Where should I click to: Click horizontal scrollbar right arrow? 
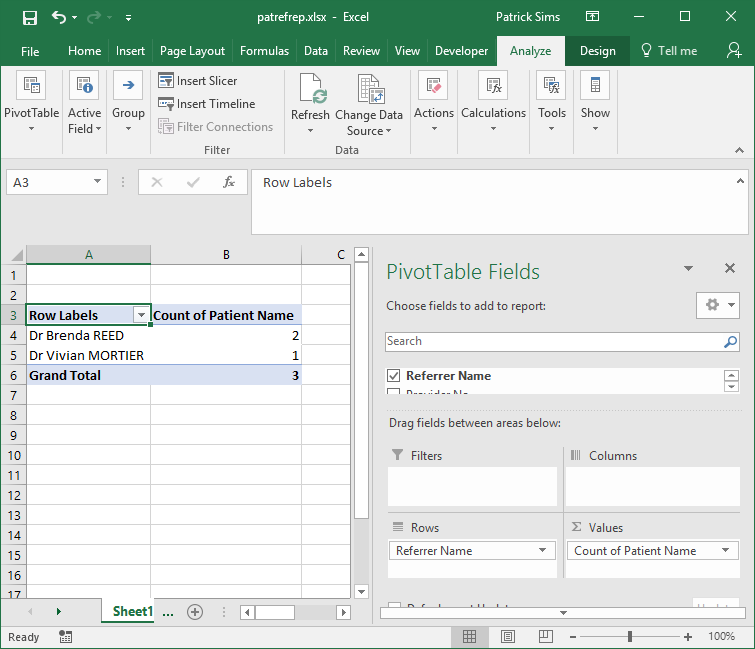[x=343, y=612]
